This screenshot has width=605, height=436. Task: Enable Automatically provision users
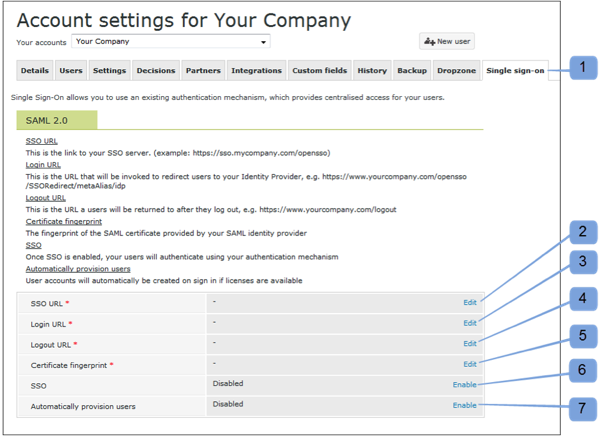[464, 405]
